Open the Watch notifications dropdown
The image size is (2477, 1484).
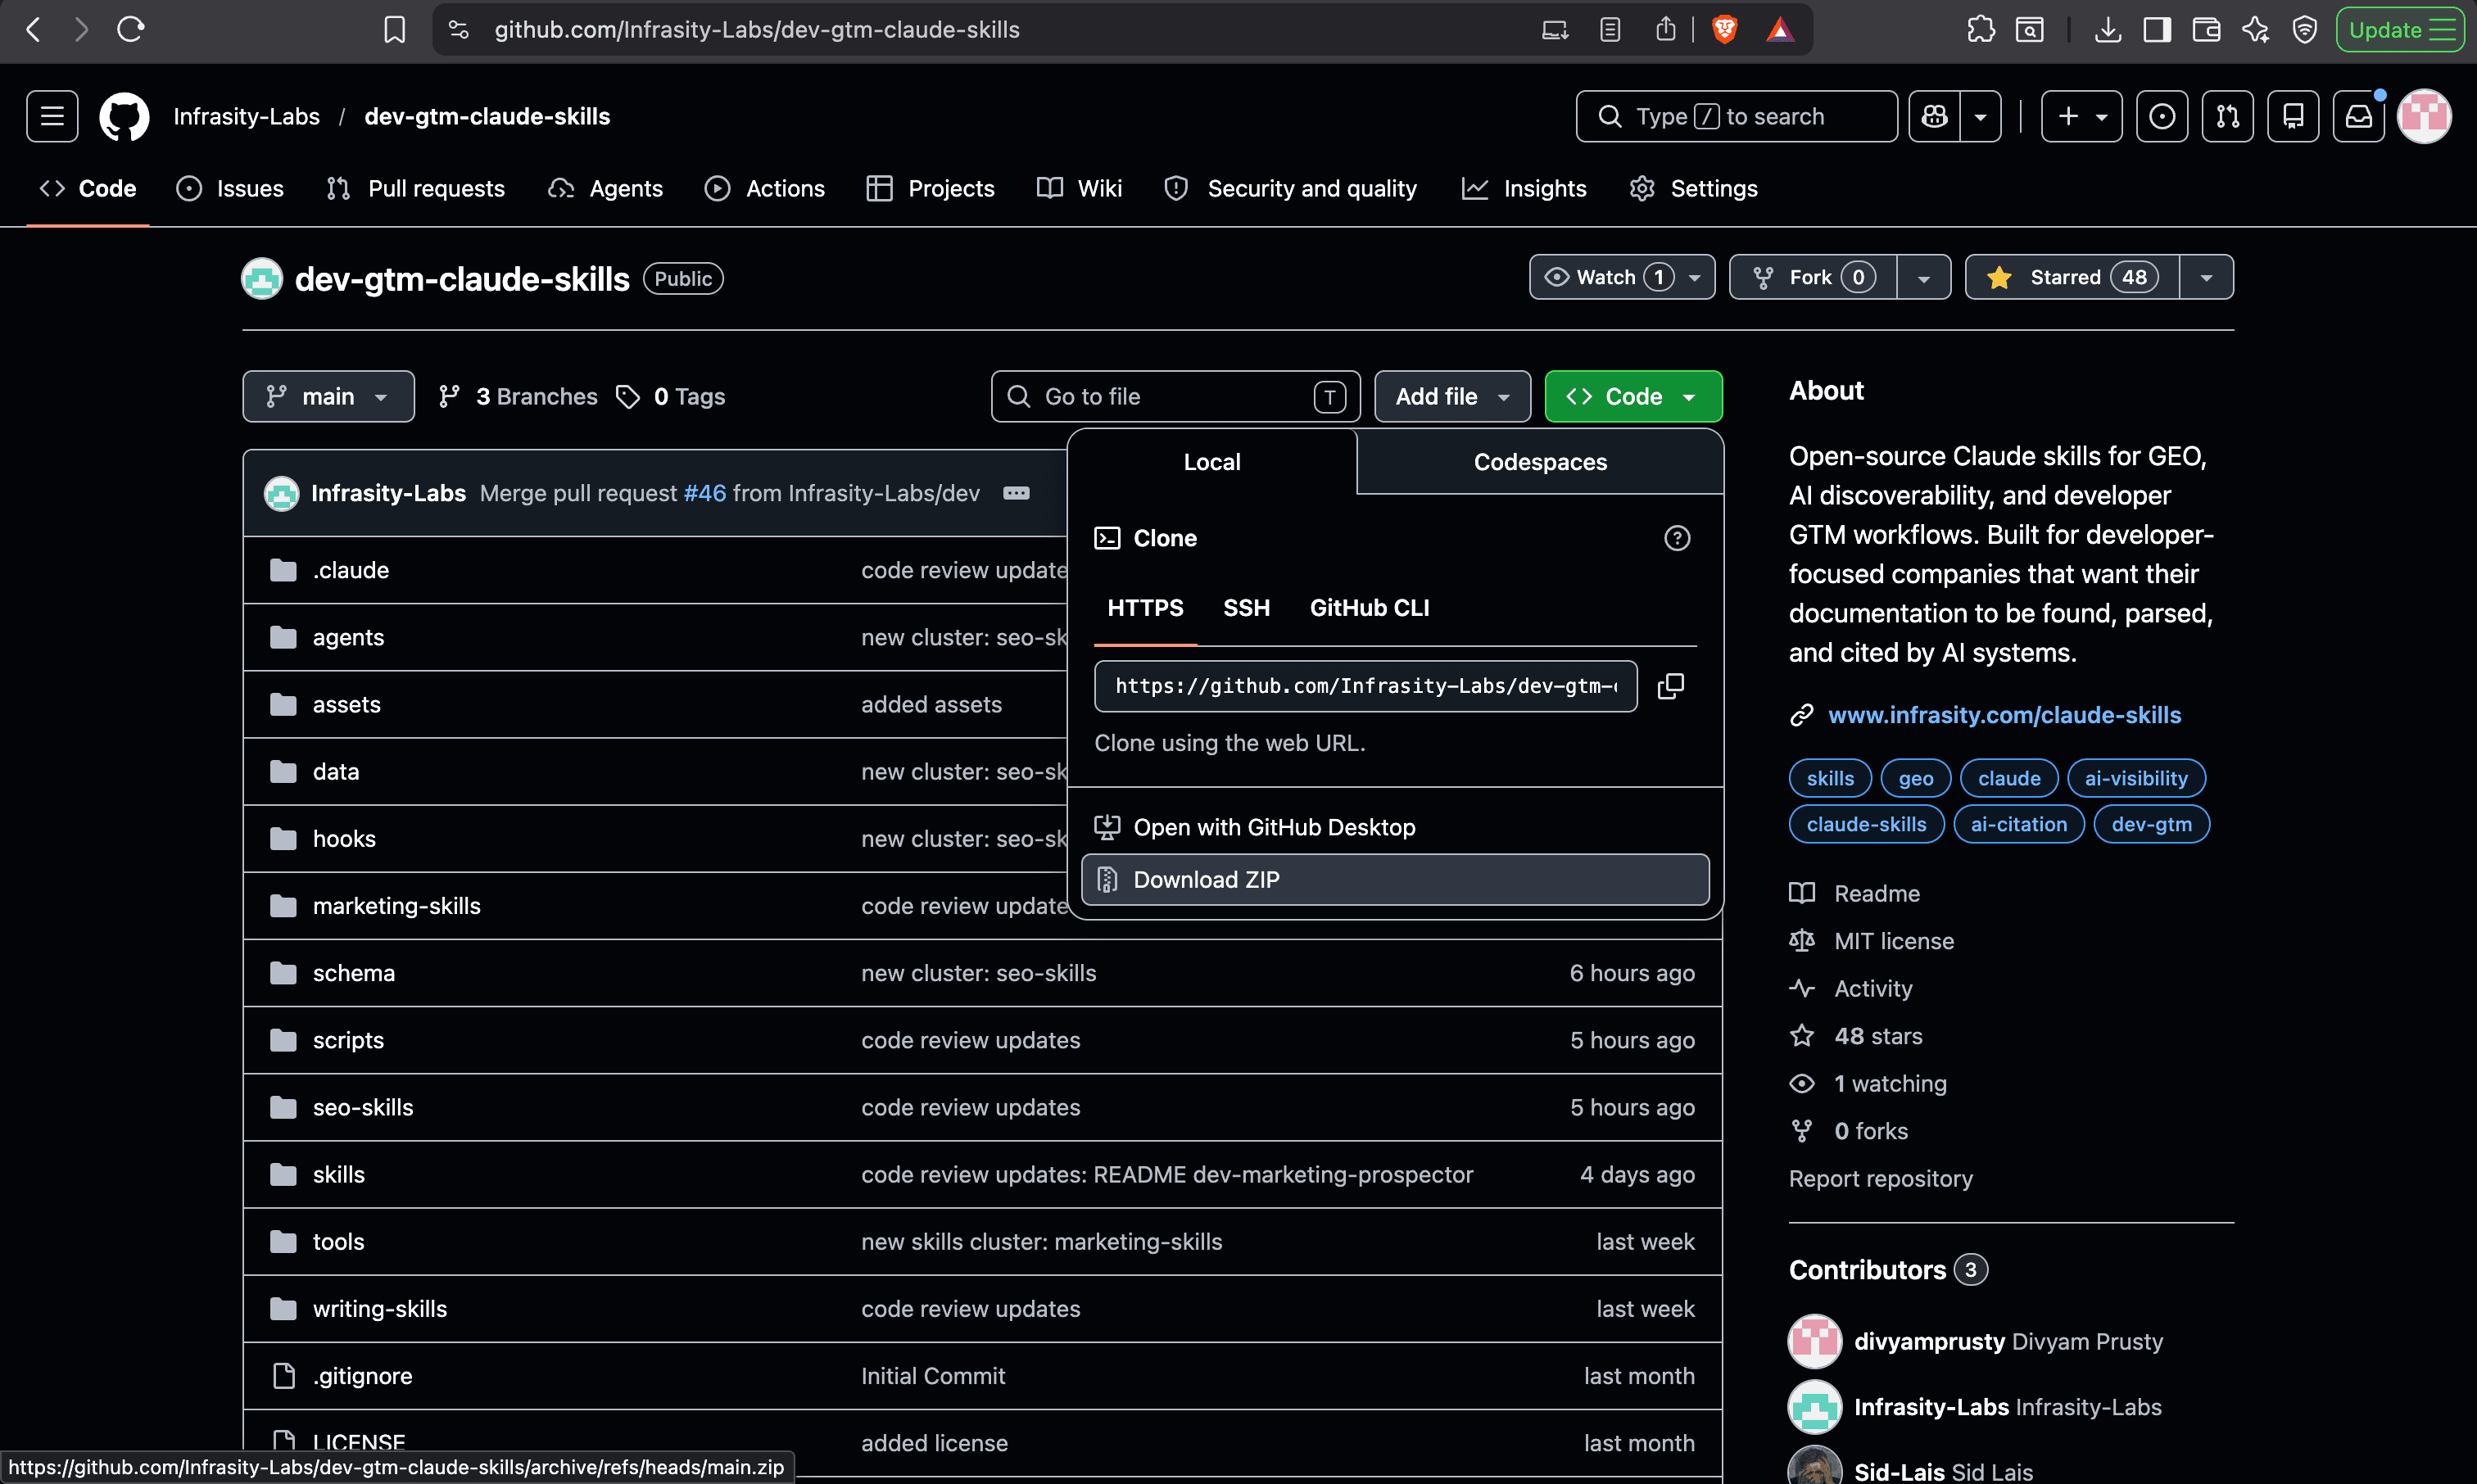(x=1622, y=278)
